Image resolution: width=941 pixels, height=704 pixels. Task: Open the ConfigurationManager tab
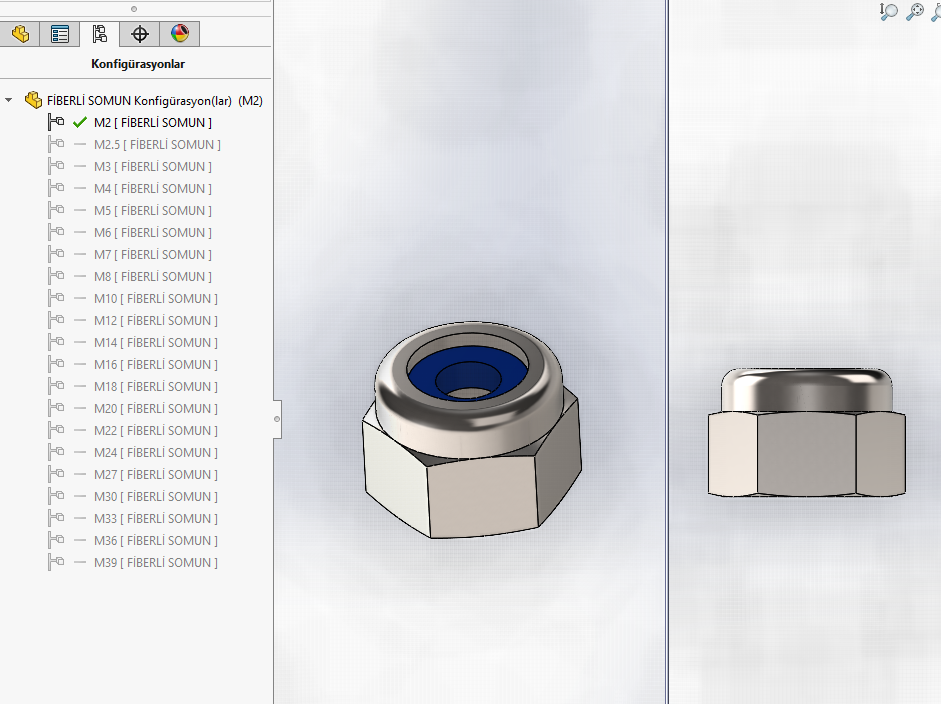click(x=100, y=34)
